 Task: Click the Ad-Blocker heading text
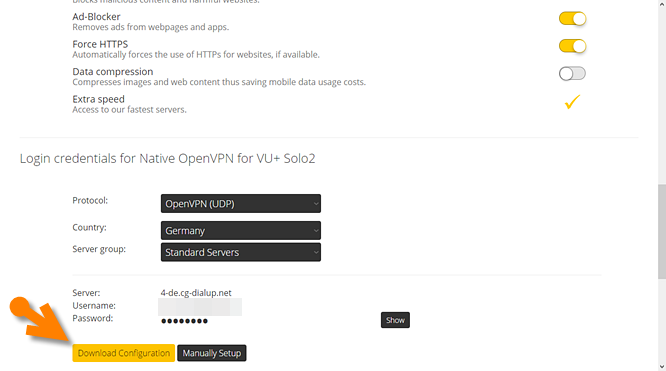[96, 17]
